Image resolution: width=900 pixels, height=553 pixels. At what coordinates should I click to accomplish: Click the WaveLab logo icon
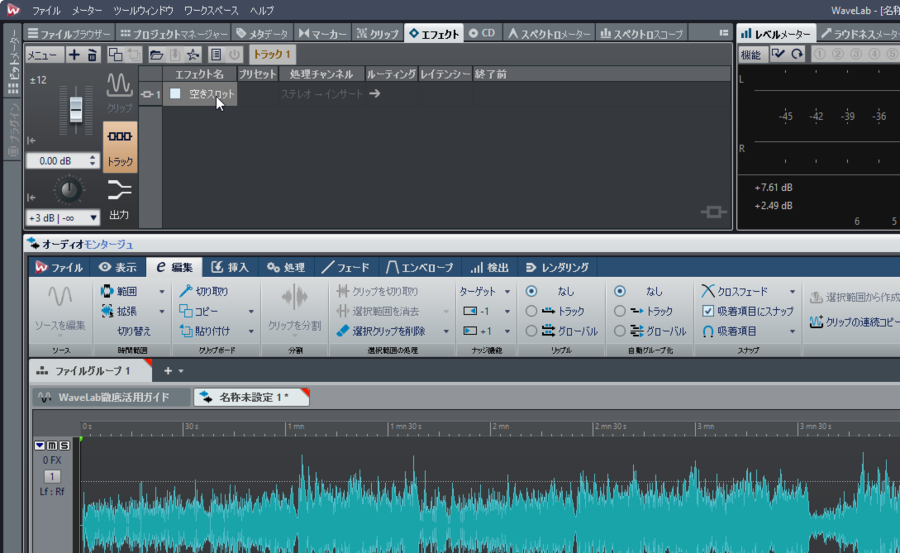[13, 10]
